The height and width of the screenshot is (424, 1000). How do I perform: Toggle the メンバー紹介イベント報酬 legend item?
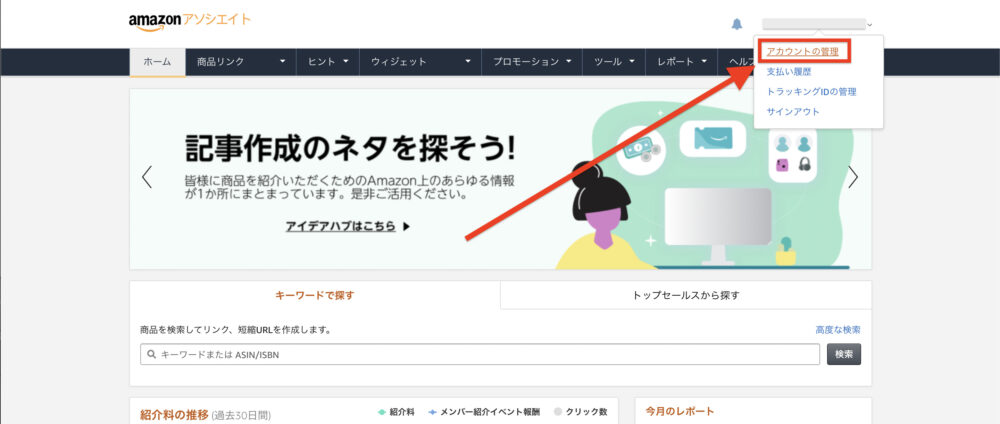[x=484, y=413]
